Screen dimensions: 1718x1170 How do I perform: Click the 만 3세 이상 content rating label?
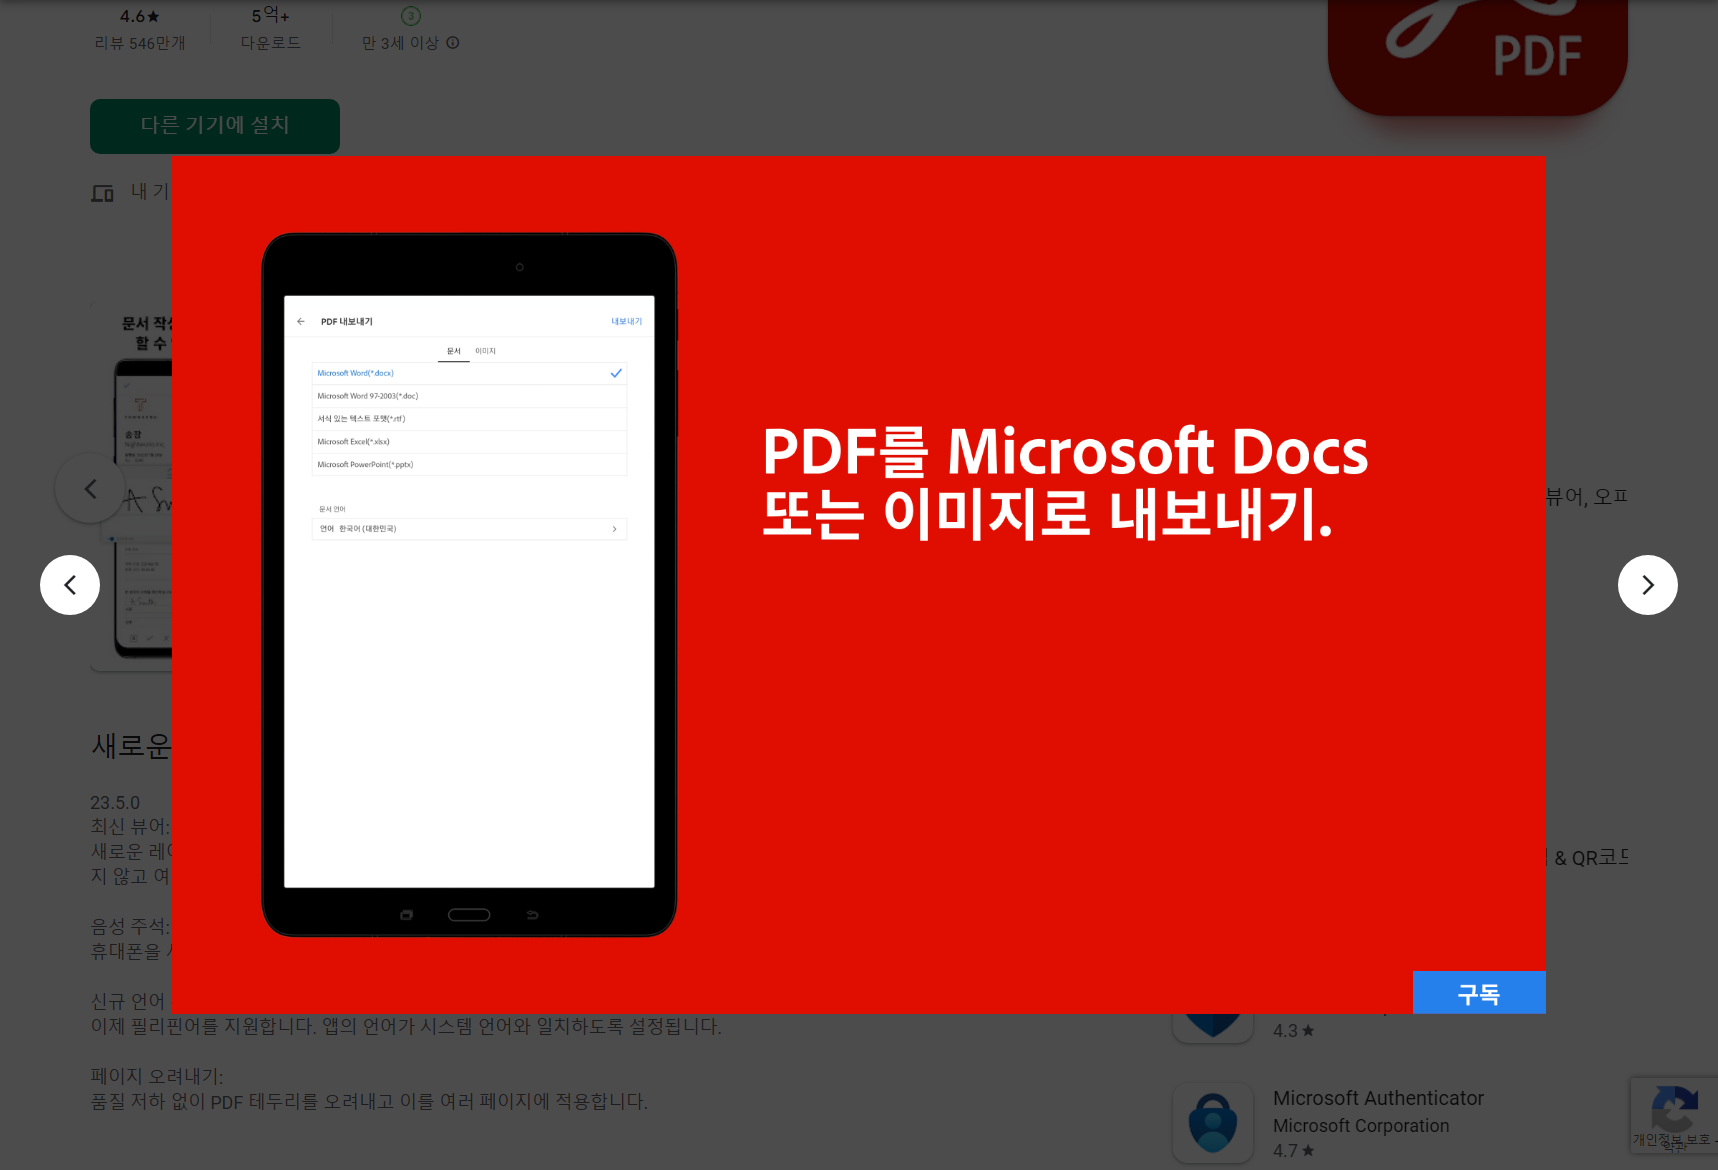tap(400, 43)
